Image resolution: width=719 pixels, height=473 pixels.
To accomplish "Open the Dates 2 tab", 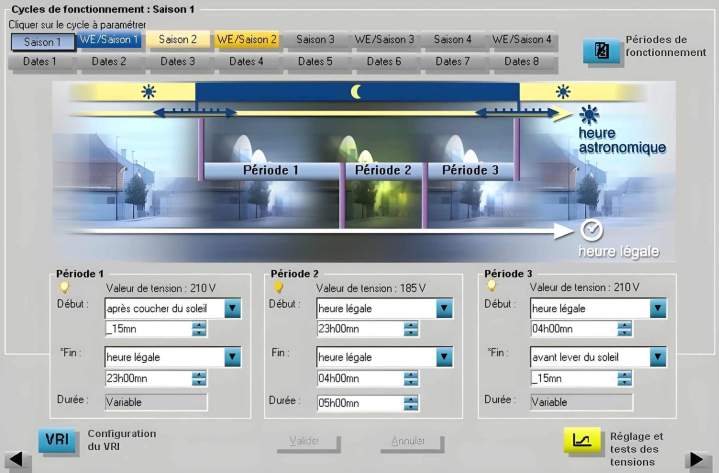I will 109,61.
